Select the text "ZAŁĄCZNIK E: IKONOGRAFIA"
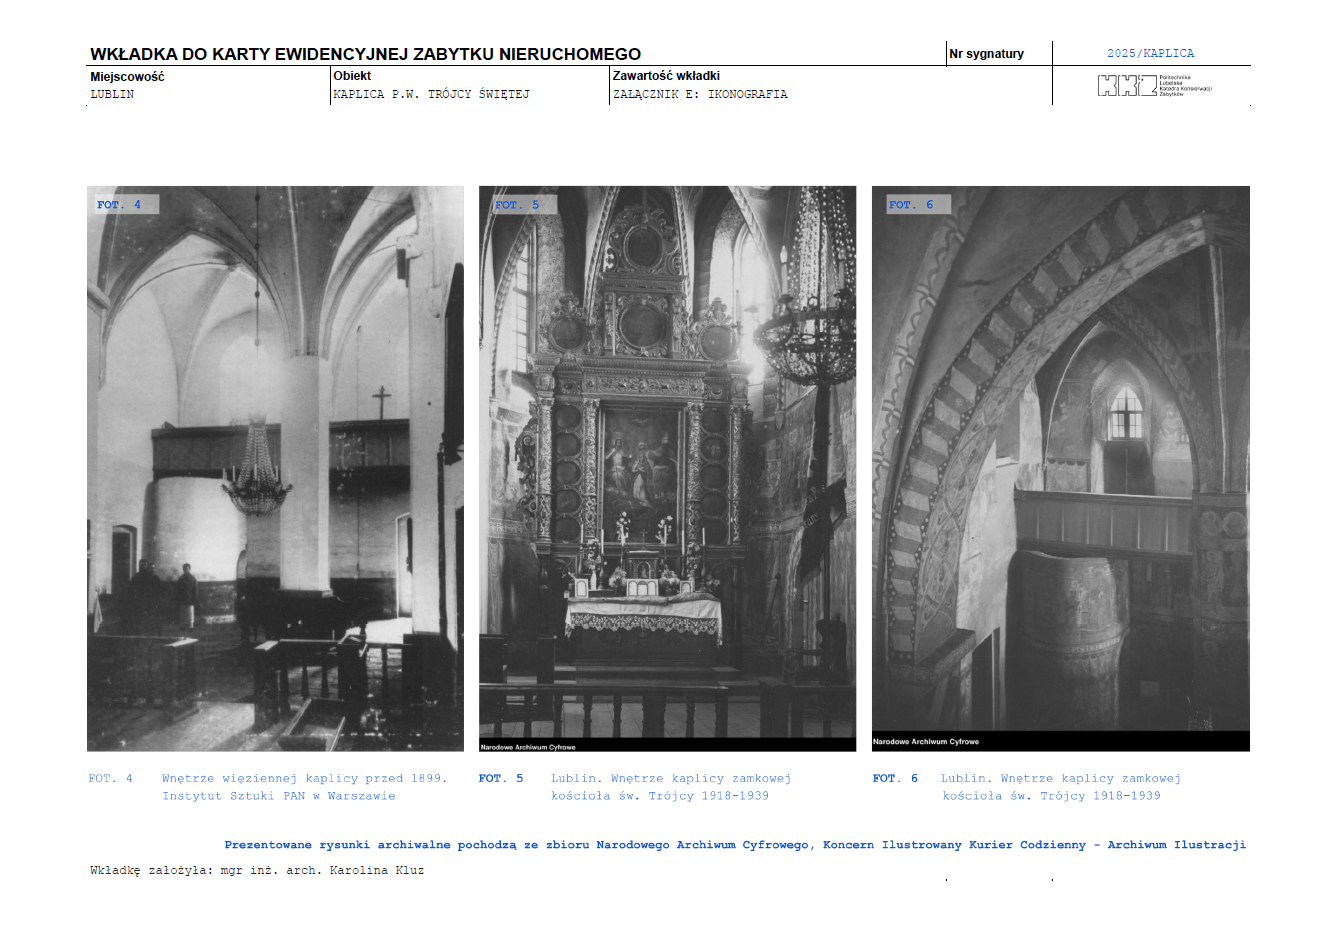Image resolution: width=1337 pixels, height=942 pixels. coord(700,94)
